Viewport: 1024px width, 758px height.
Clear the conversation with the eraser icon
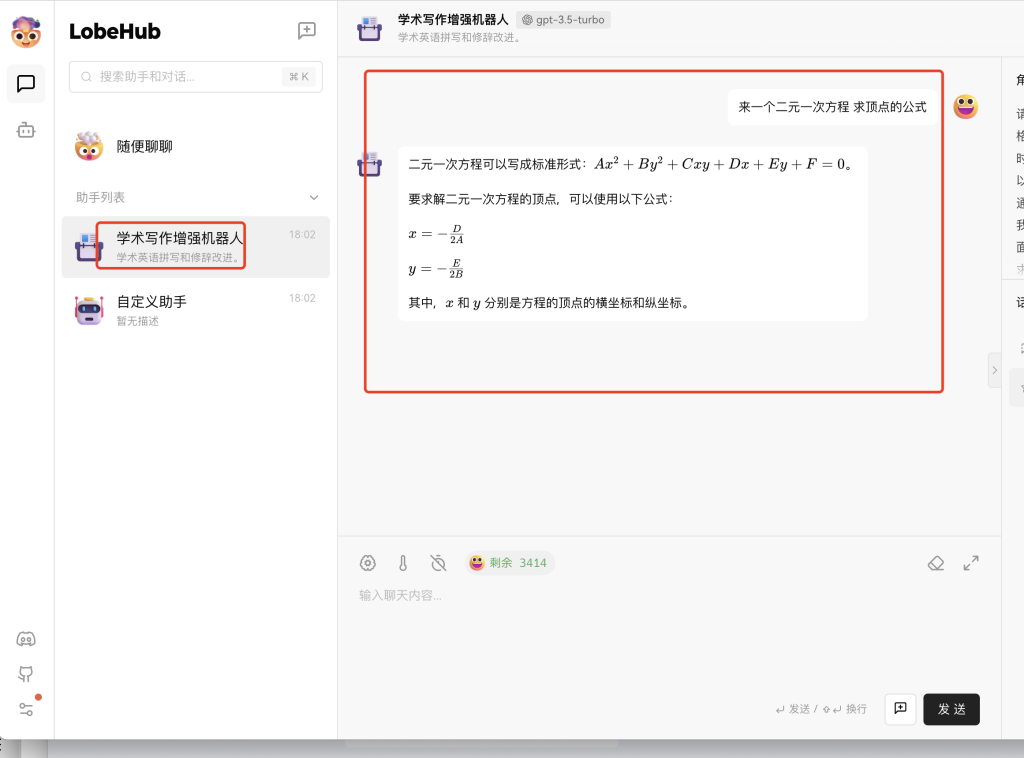click(x=935, y=562)
